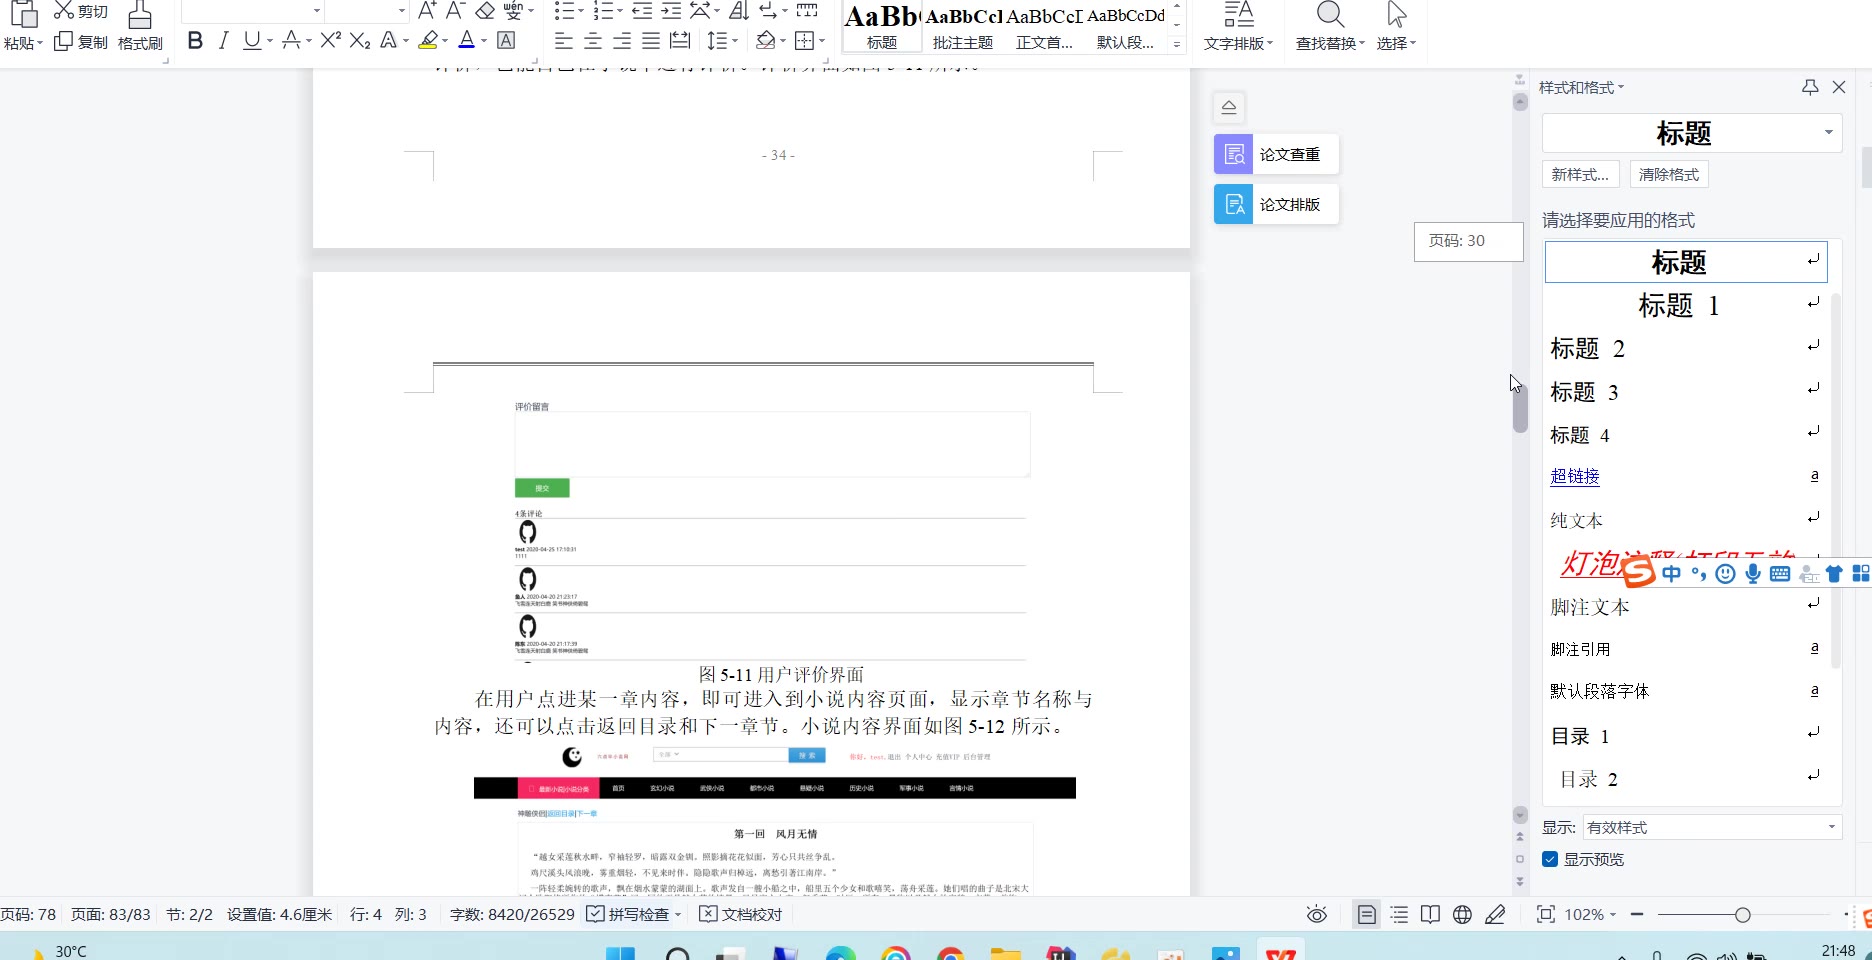
Task: Apply the 标题 2 style from the list
Action: 1686,348
